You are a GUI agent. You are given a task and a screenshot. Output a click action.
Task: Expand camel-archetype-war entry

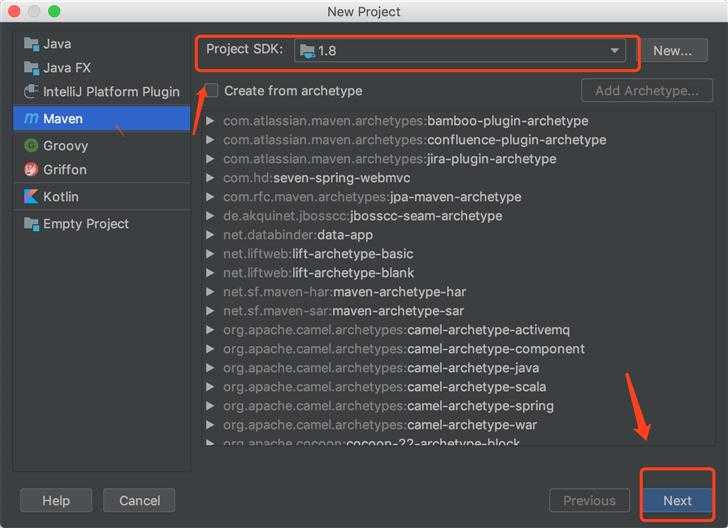coord(210,425)
